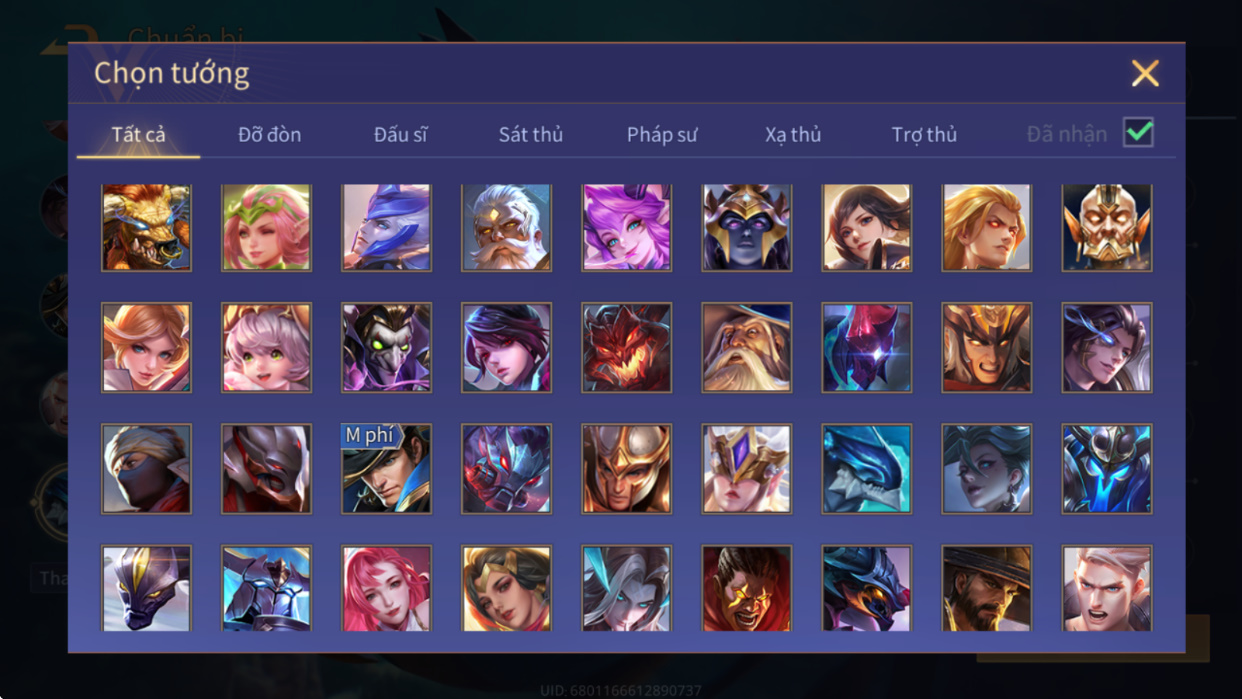Show the "Sát thủ" hero category
The height and width of the screenshot is (699, 1242).
531,134
